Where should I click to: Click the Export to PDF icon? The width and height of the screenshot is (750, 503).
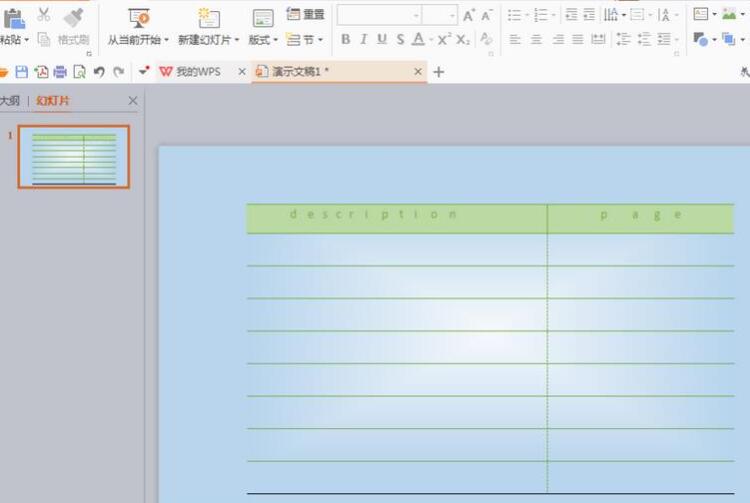(x=41, y=72)
